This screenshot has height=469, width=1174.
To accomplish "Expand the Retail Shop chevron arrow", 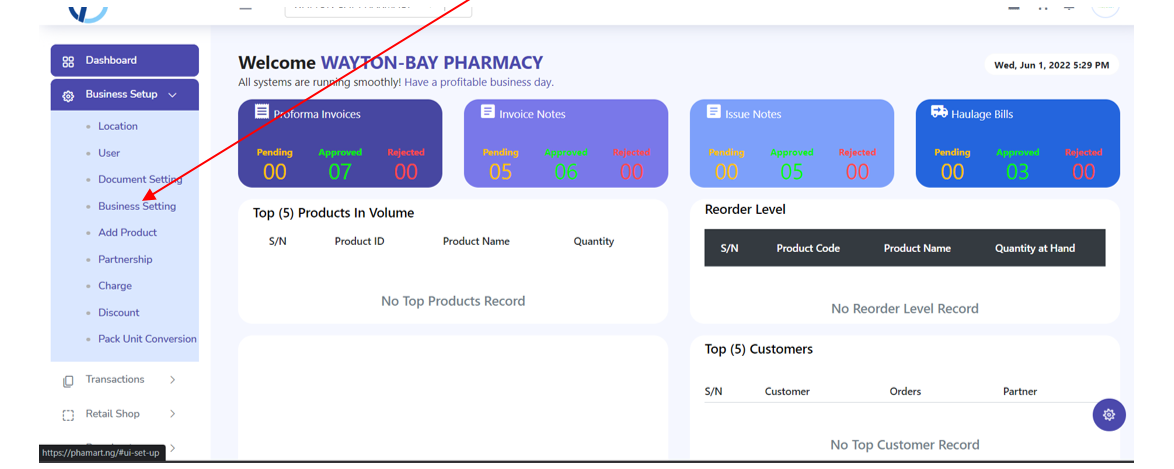I will 172,414.
